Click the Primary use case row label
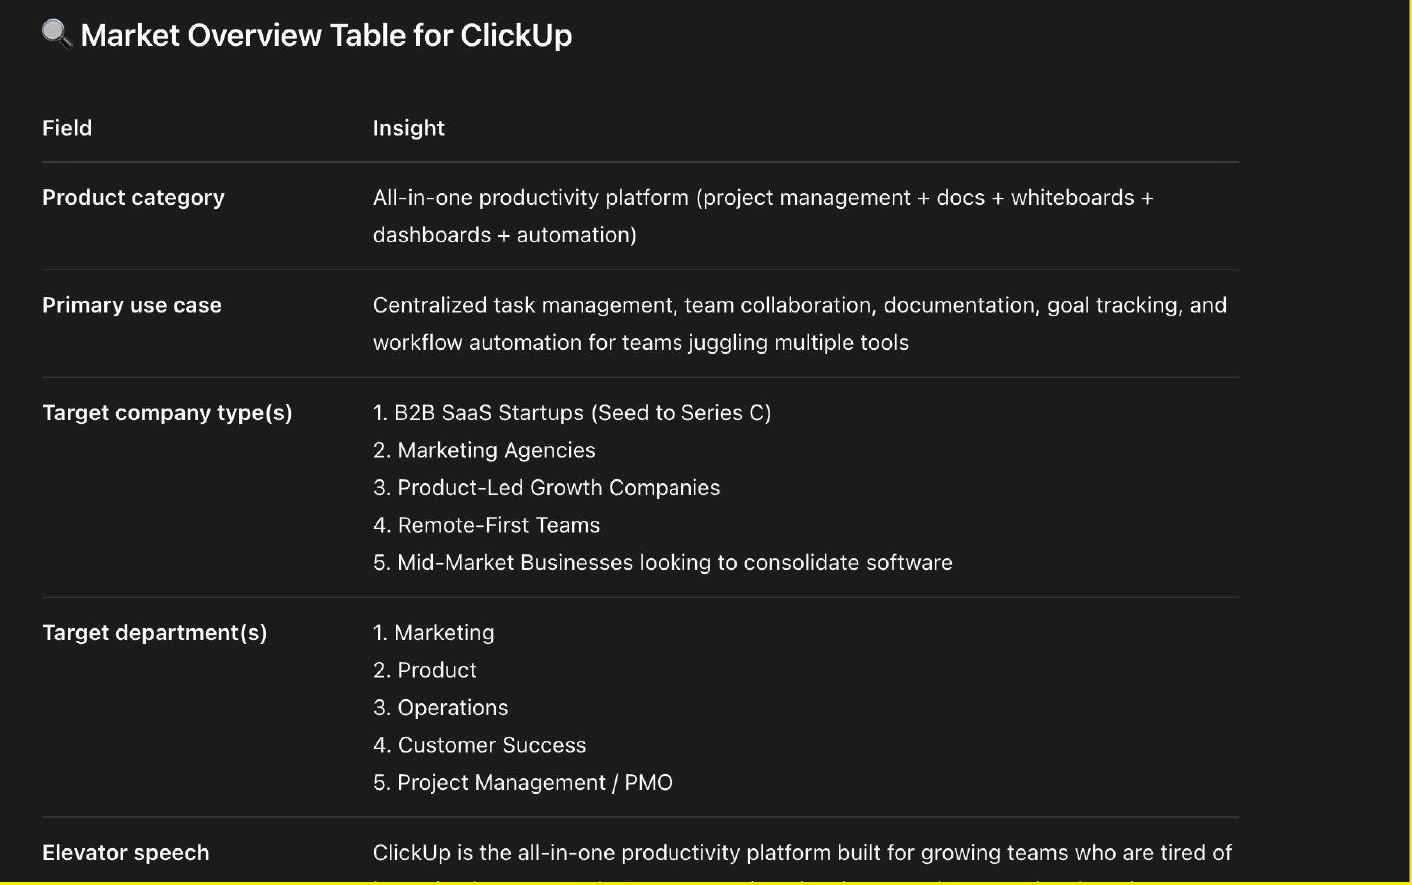 click(132, 305)
